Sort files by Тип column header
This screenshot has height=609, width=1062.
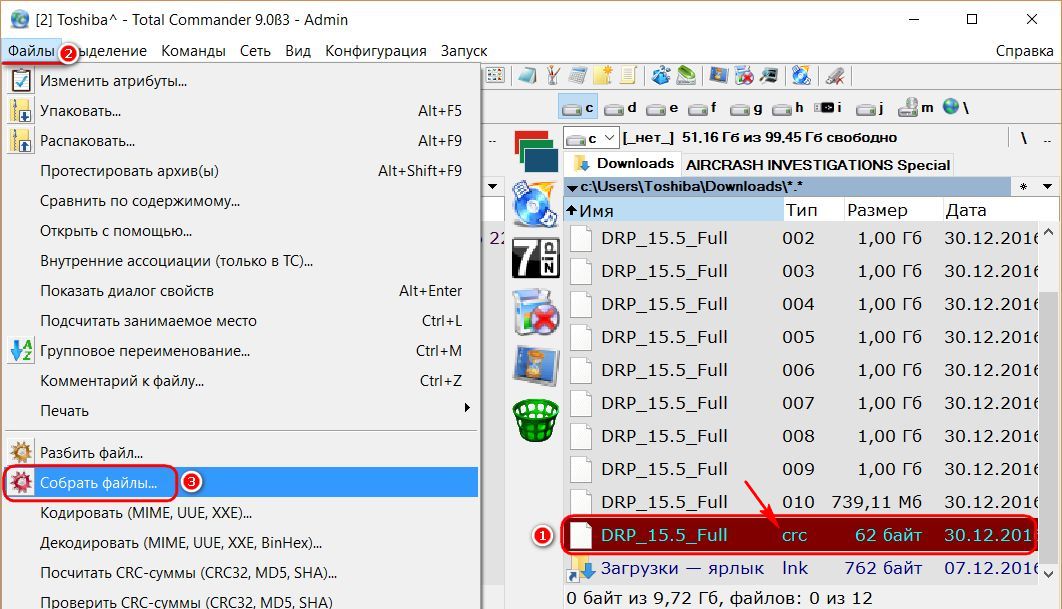pos(814,211)
